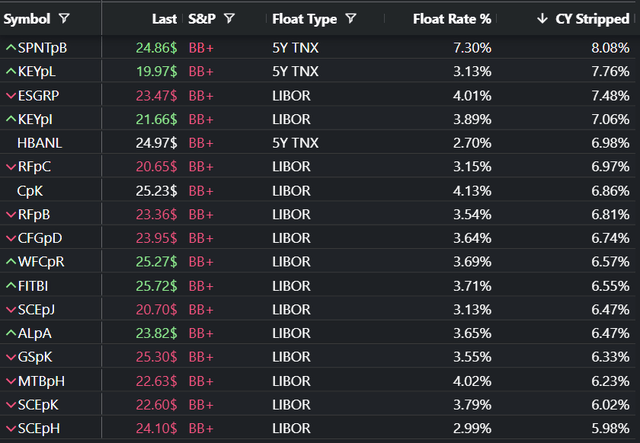
Task: Open the Float Type column filter icon
Action: [351, 18]
